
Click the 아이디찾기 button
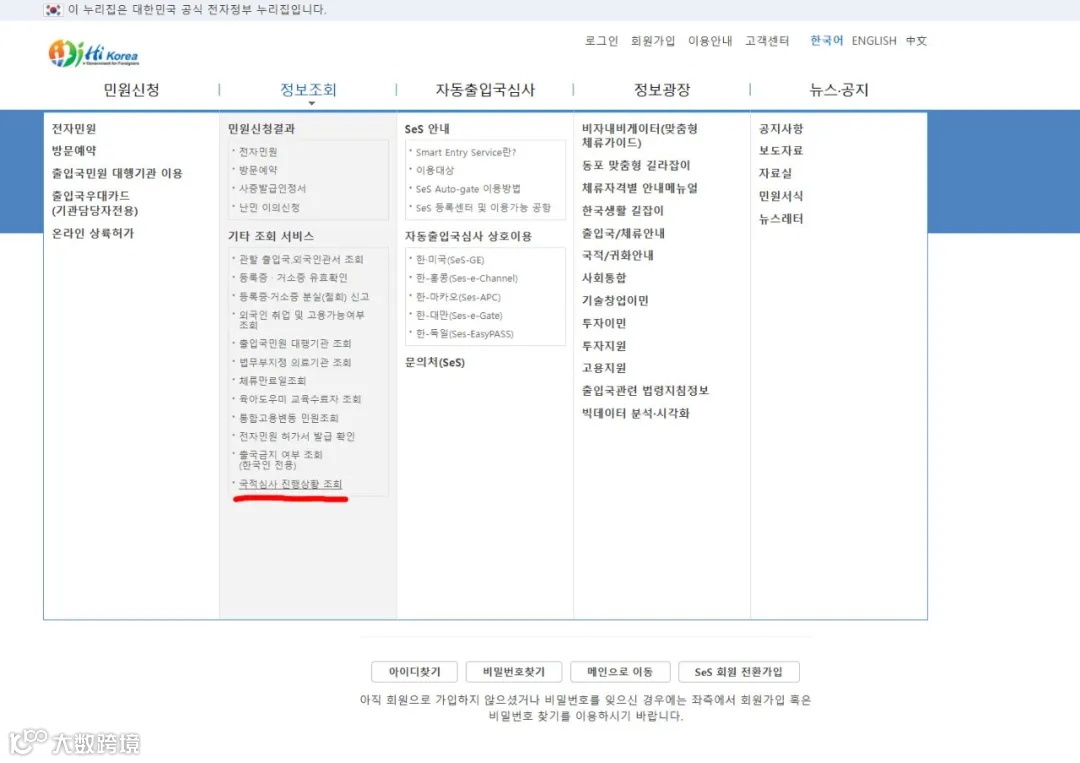[414, 671]
